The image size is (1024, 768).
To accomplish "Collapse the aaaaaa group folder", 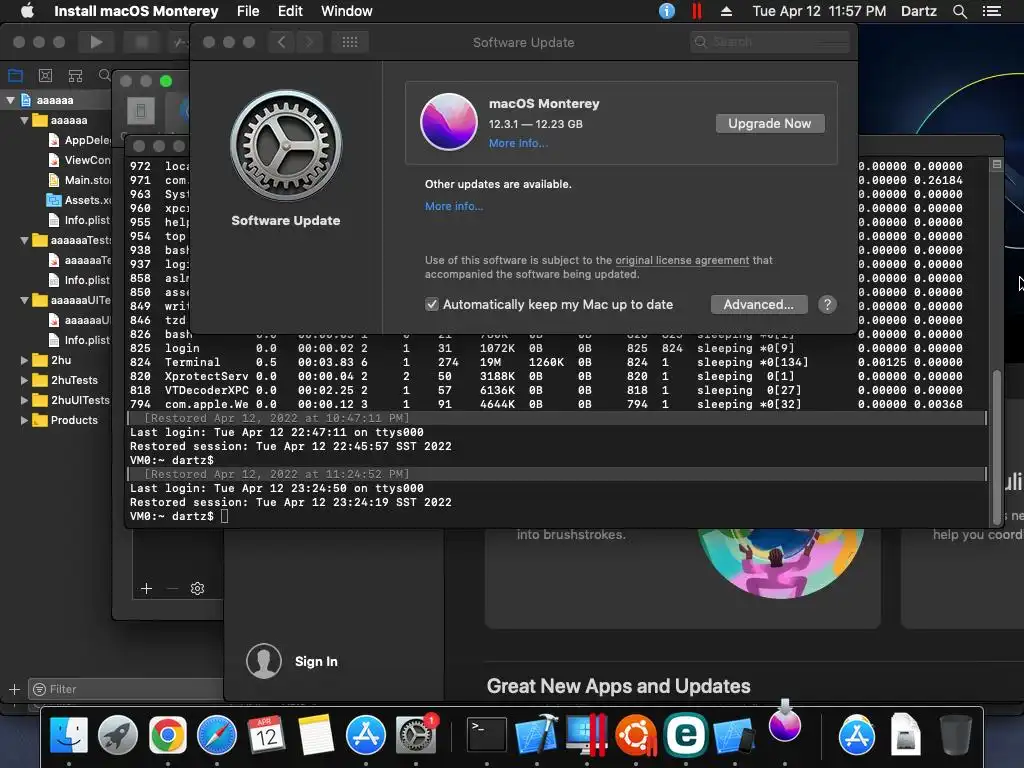I will pos(24,120).
